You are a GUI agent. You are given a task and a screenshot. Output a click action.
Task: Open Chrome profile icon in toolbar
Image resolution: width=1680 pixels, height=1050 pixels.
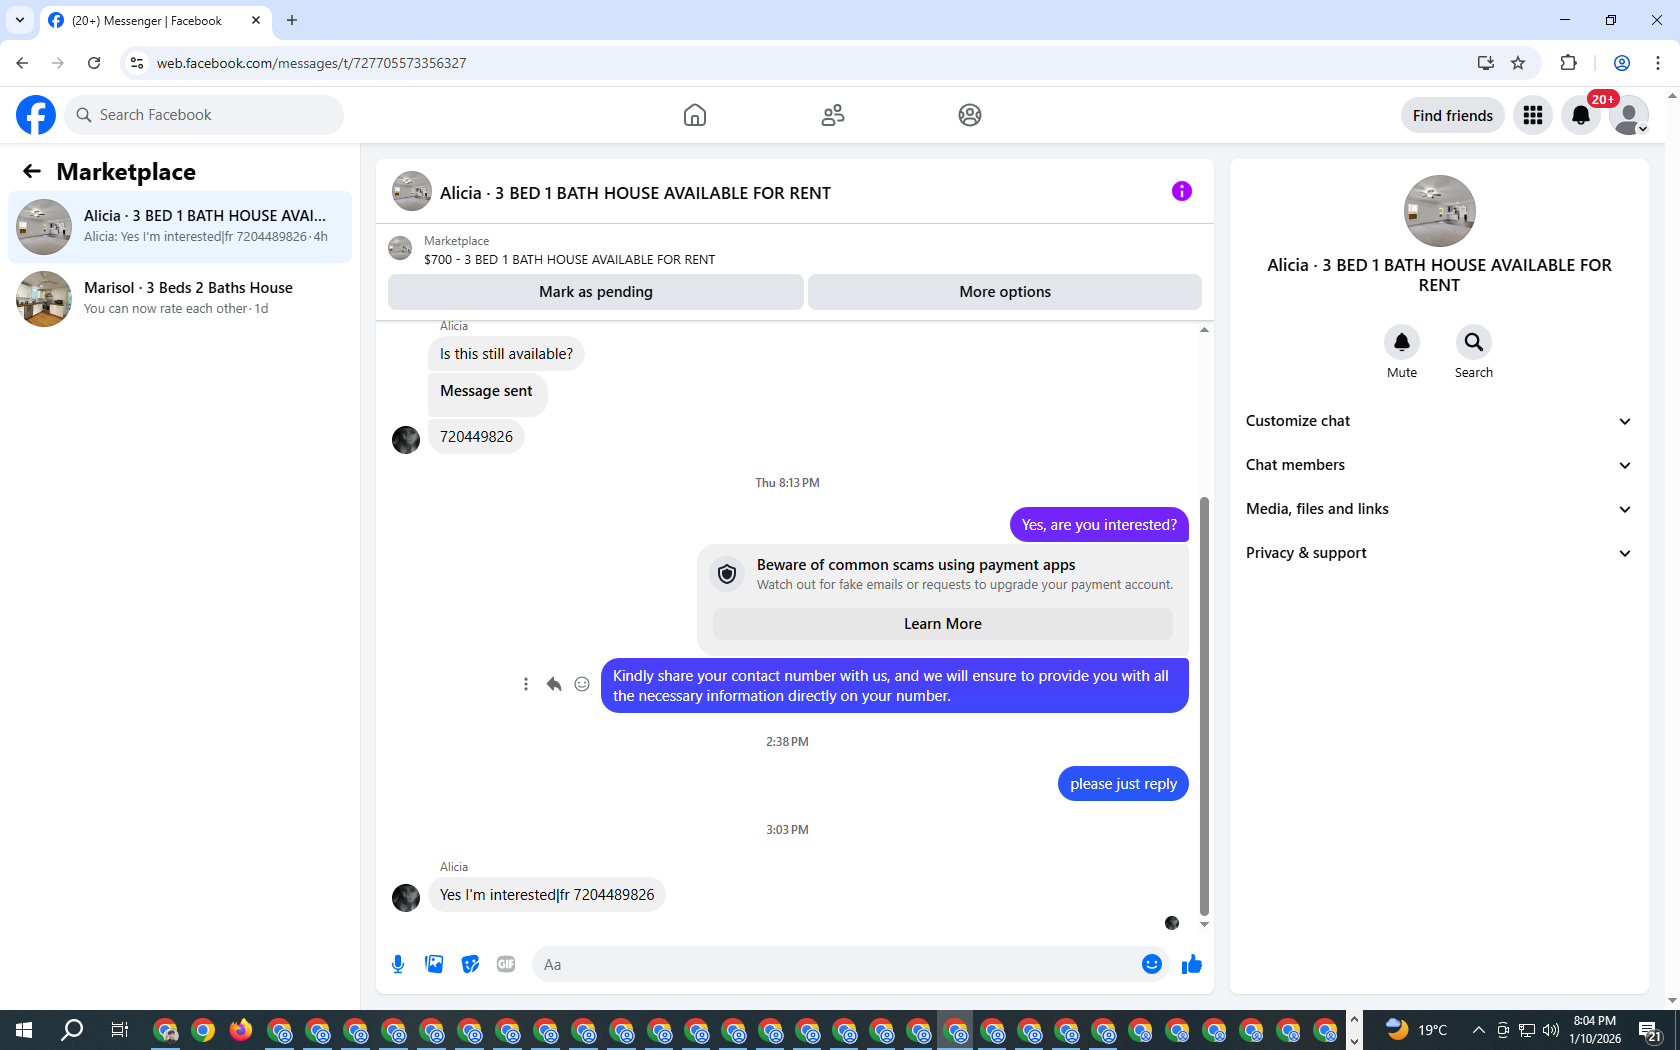tap(1622, 63)
